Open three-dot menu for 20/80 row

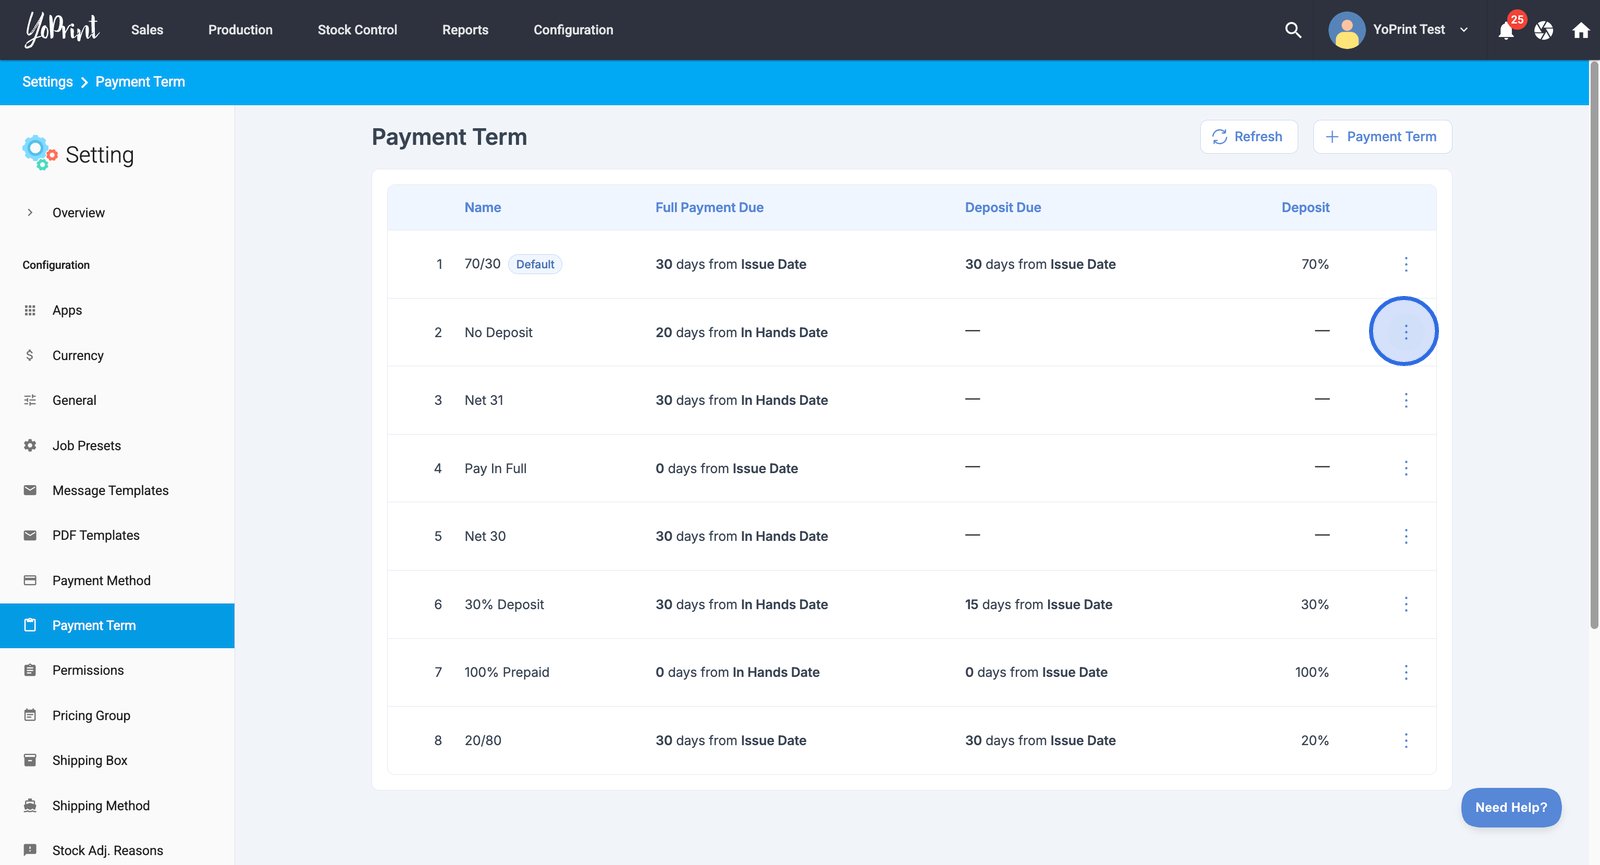tap(1406, 741)
